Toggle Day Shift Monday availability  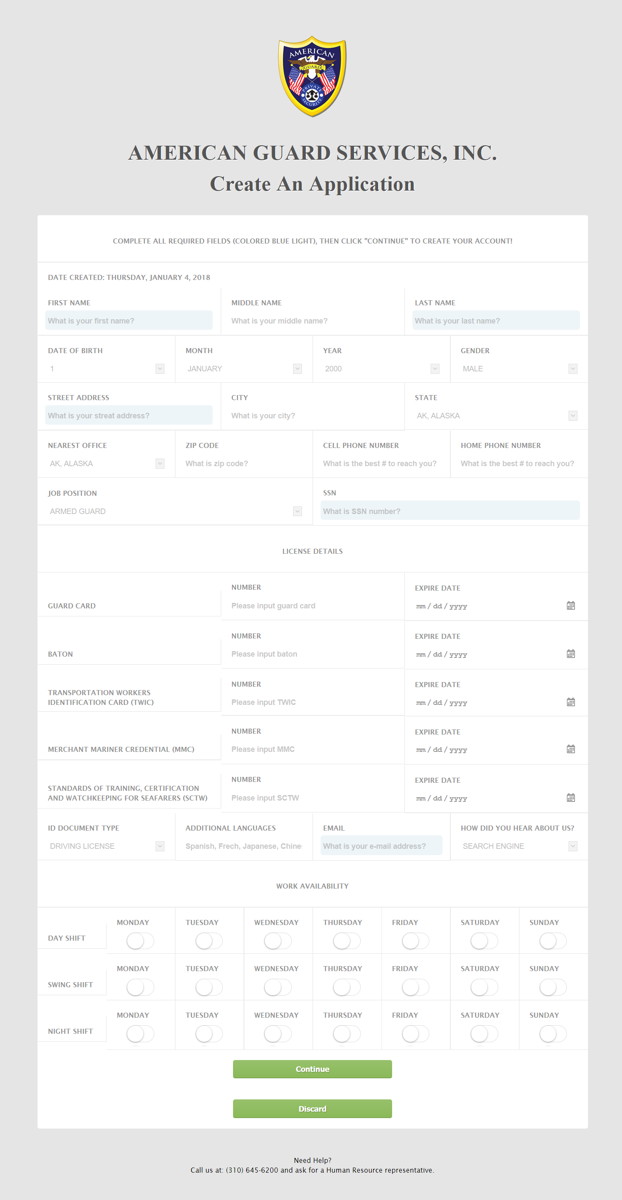point(140,941)
